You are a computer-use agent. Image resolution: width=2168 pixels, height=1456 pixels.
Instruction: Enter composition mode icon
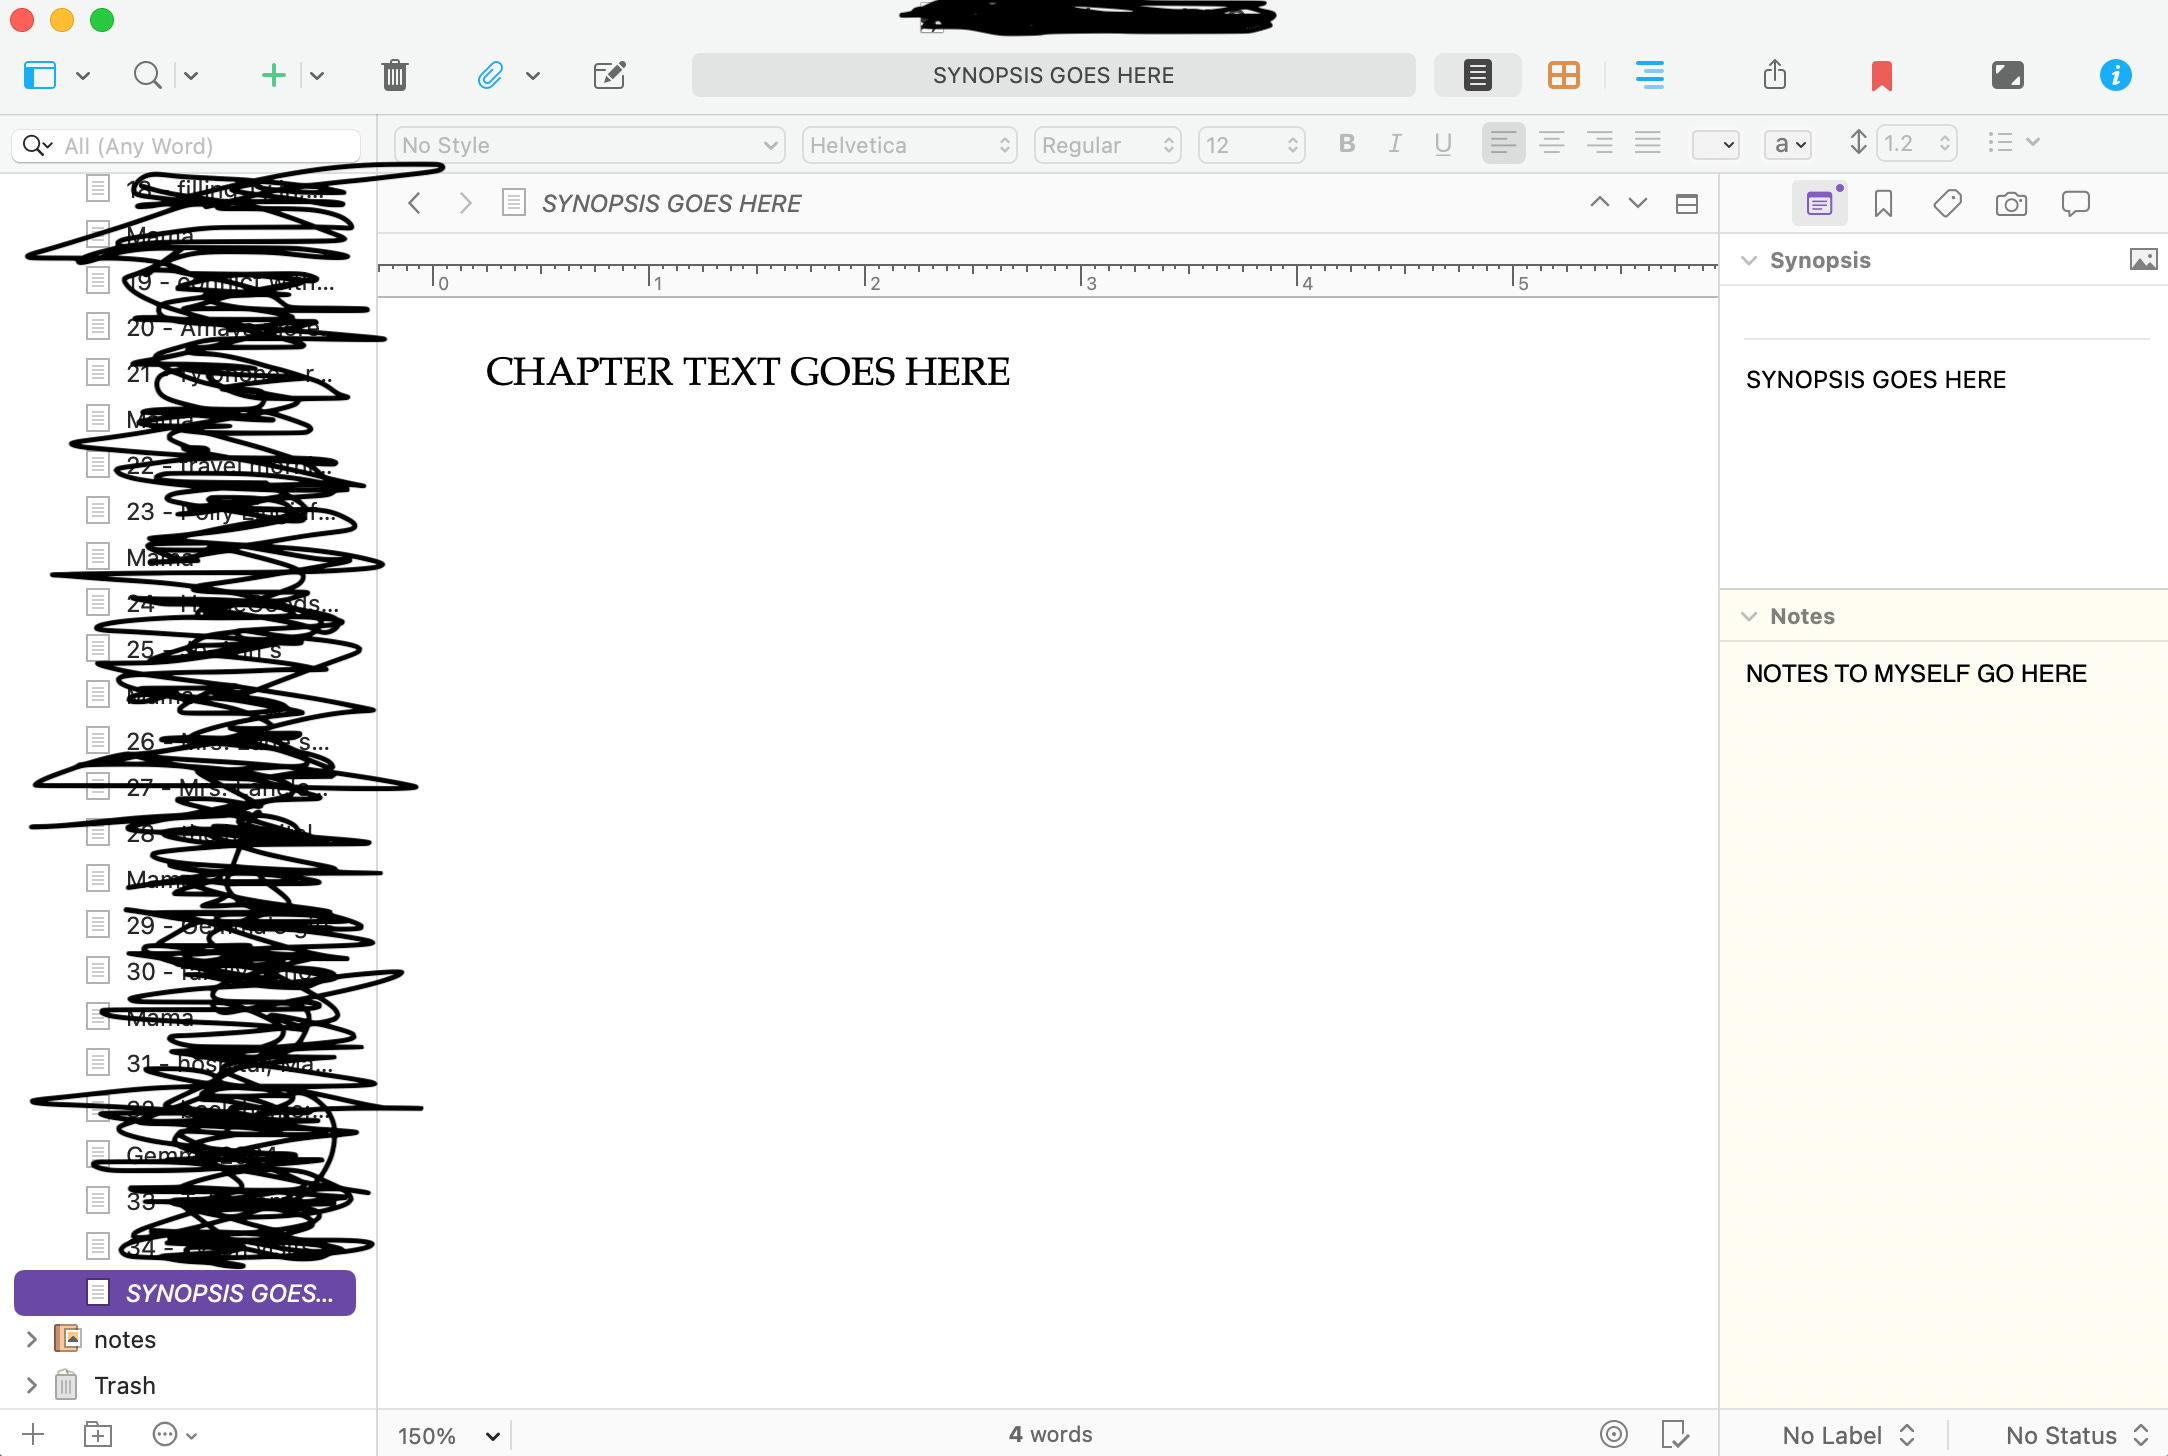point(2007,75)
